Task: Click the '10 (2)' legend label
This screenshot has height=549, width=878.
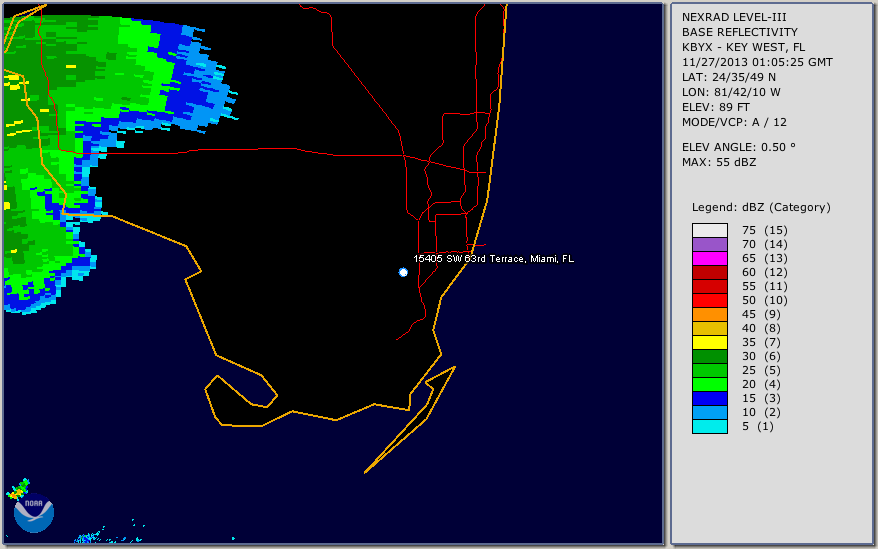Action: [x=762, y=412]
